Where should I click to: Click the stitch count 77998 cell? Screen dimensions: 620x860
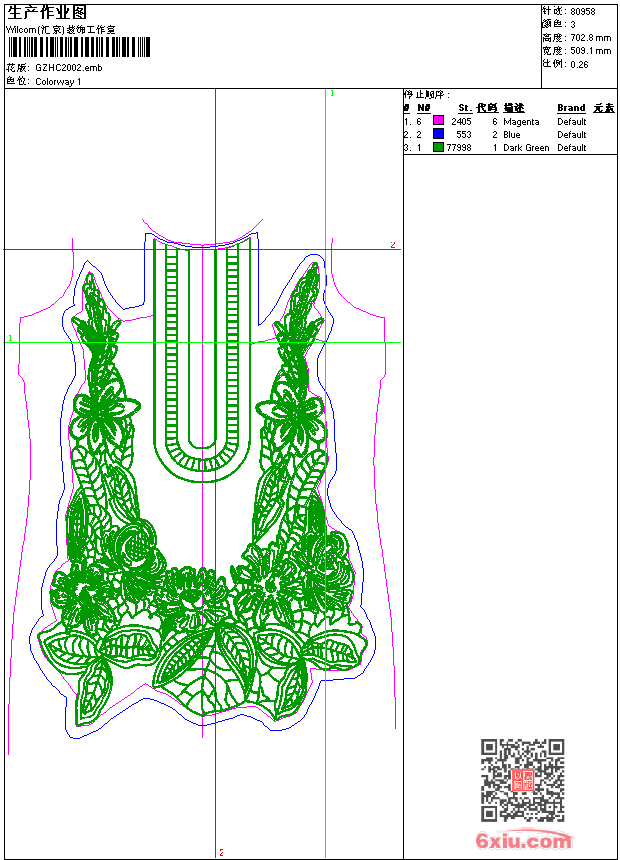click(459, 148)
